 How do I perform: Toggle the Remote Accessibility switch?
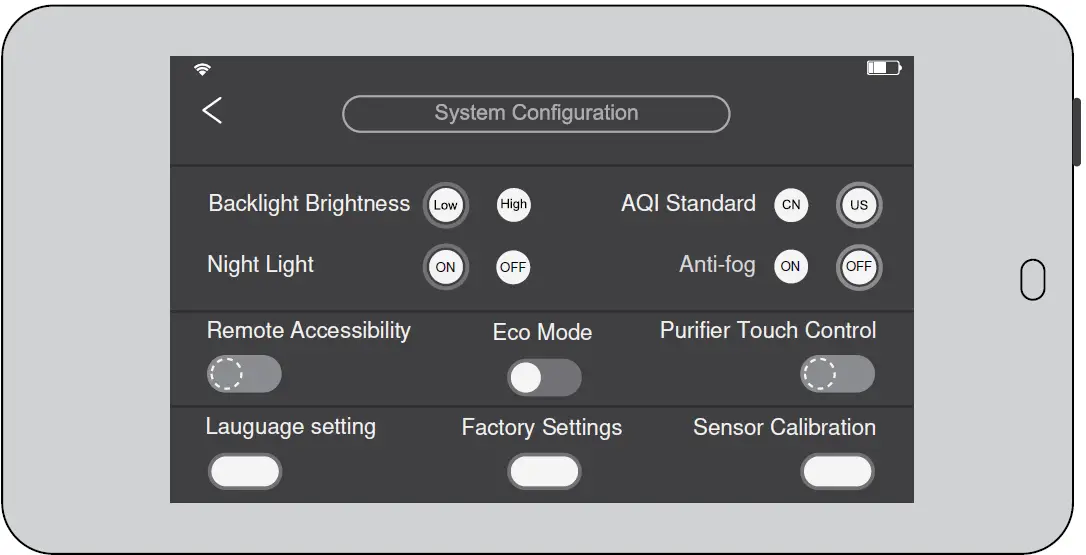pyautogui.click(x=244, y=374)
